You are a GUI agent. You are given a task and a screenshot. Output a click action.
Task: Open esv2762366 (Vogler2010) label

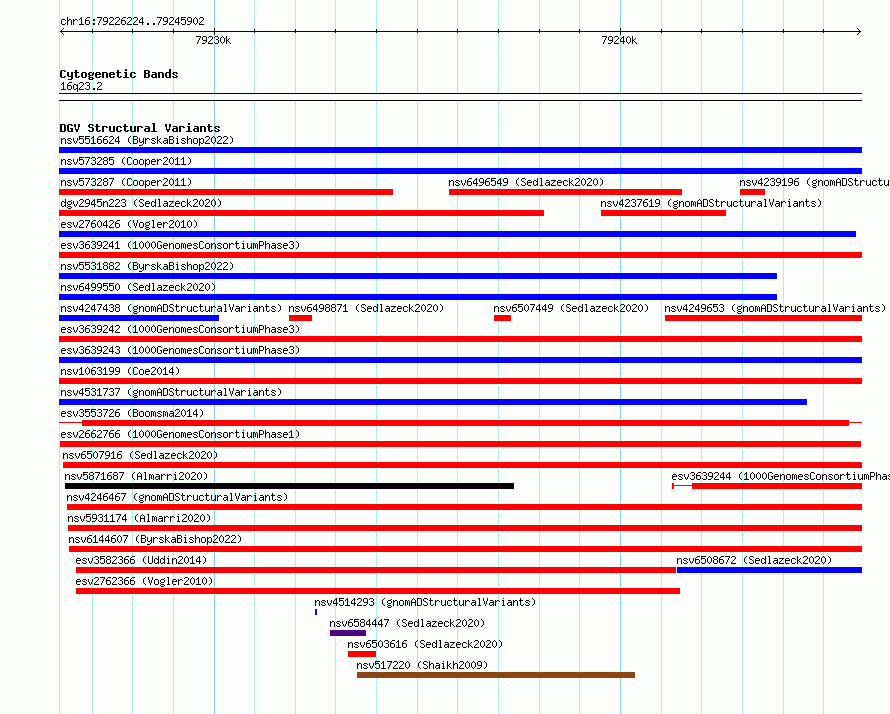click(x=144, y=581)
